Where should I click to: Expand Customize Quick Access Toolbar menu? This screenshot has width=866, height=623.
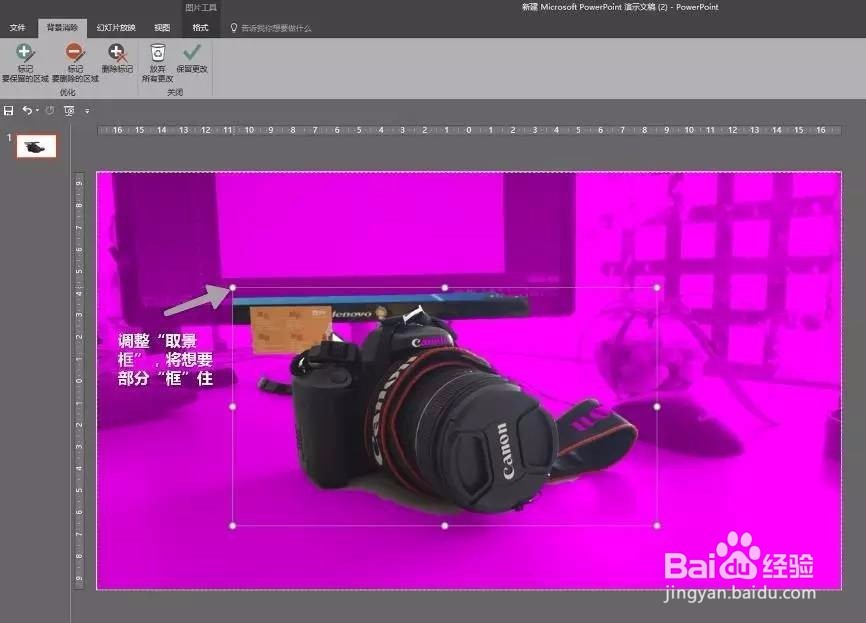coord(87,111)
